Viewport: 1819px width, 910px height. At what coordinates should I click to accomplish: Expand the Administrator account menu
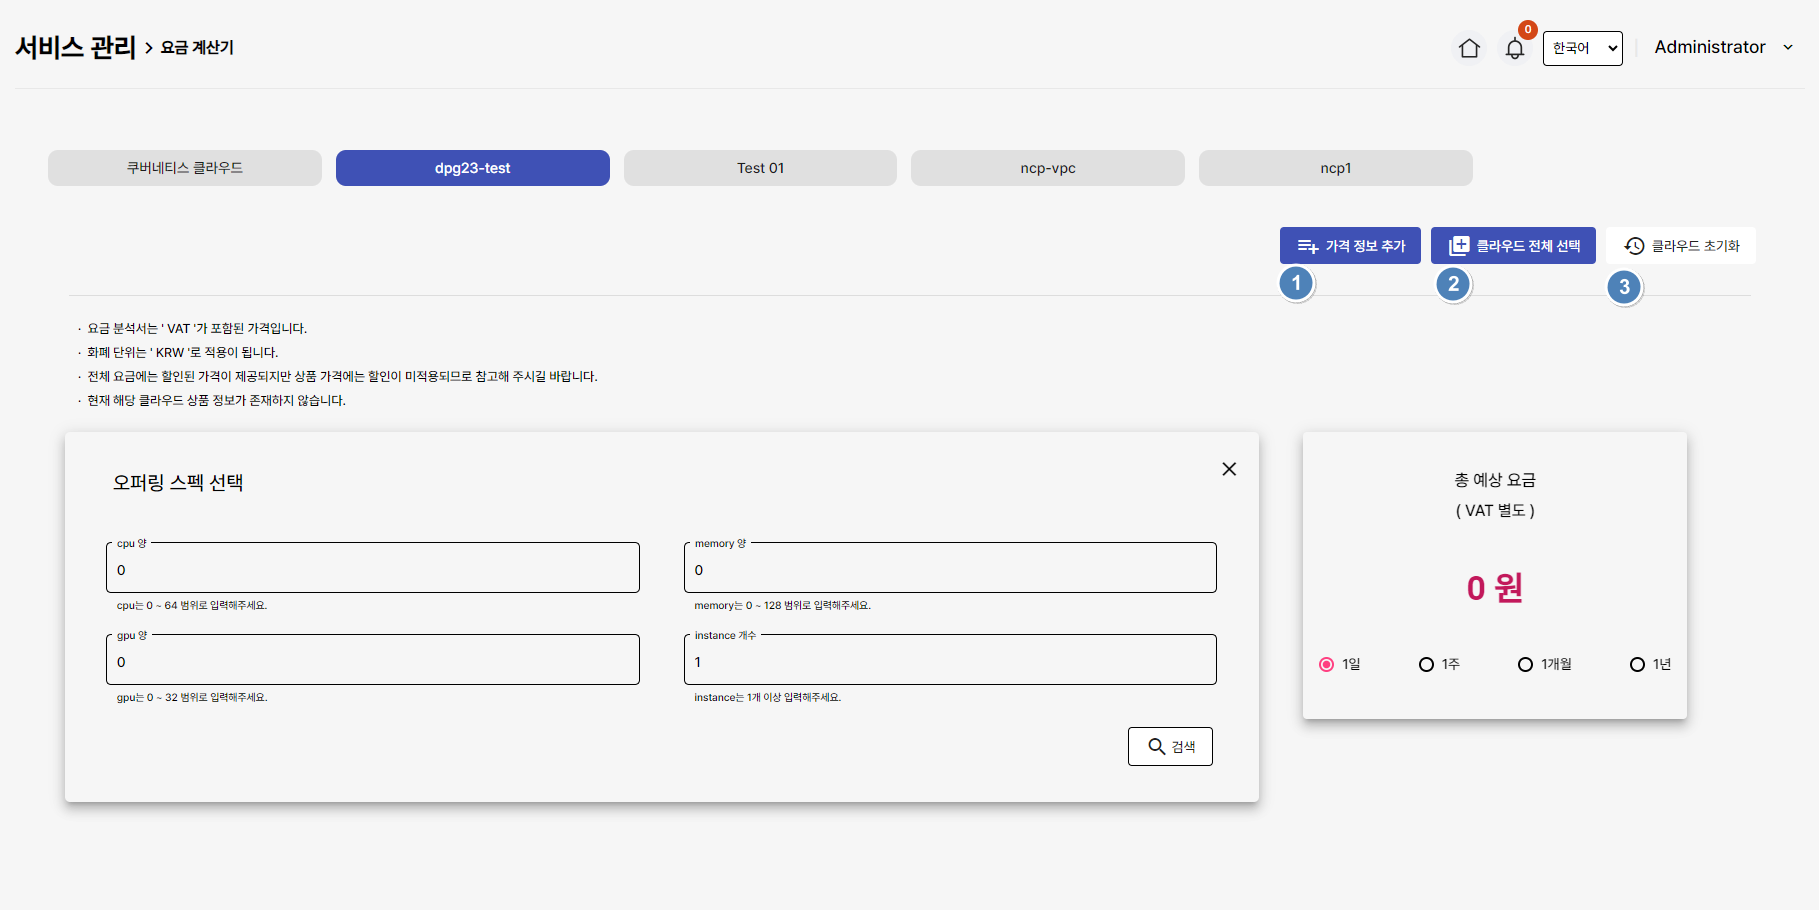pyautogui.click(x=1722, y=47)
